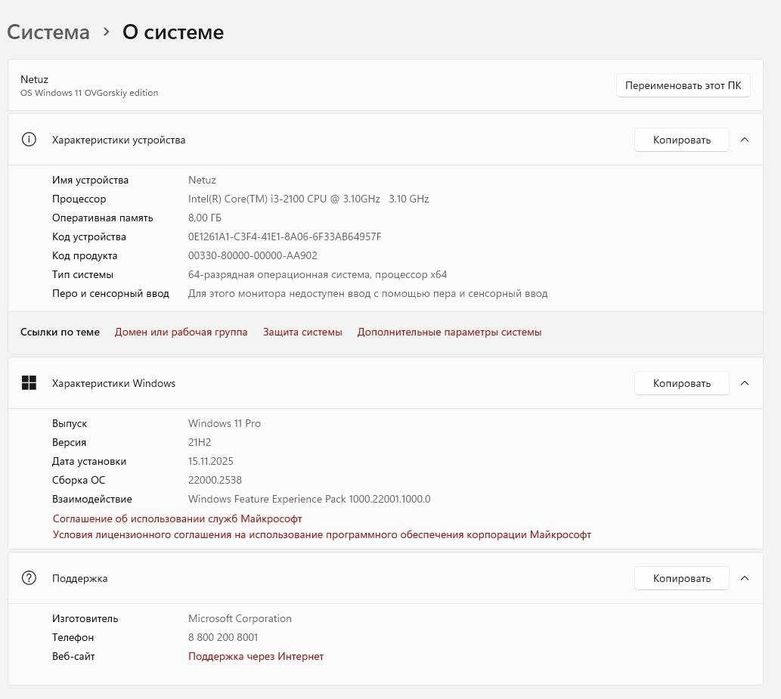
Task: Collapse the Support section chevron
Action: pos(744,578)
